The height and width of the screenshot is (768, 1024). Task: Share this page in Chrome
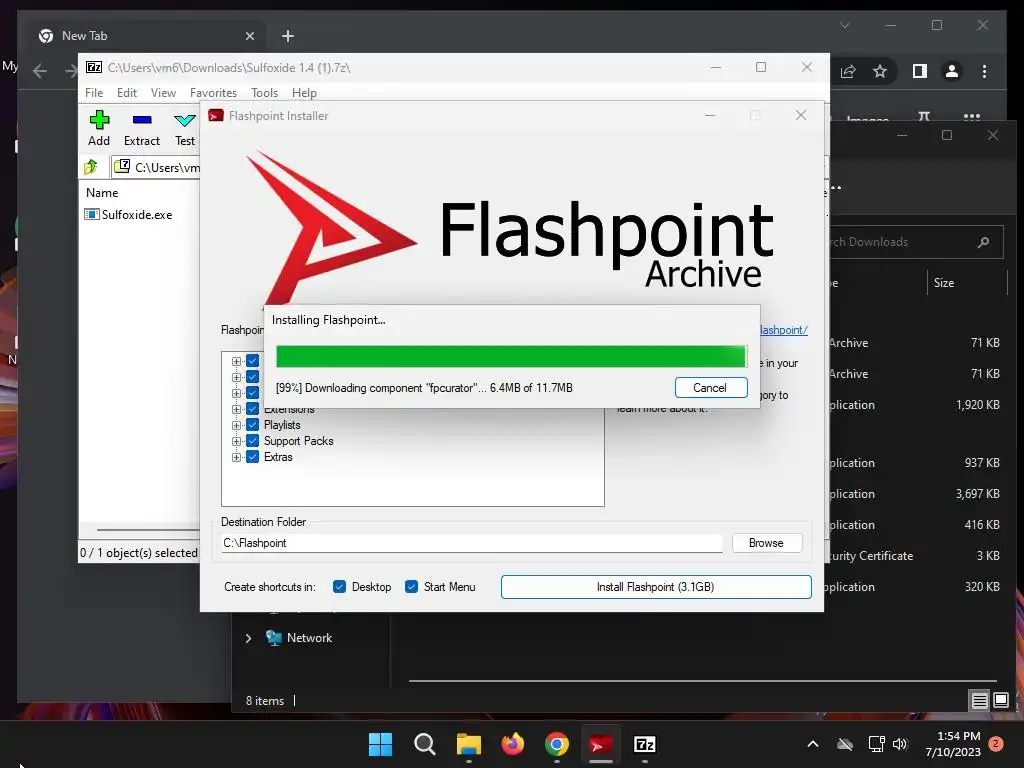(x=848, y=71)
